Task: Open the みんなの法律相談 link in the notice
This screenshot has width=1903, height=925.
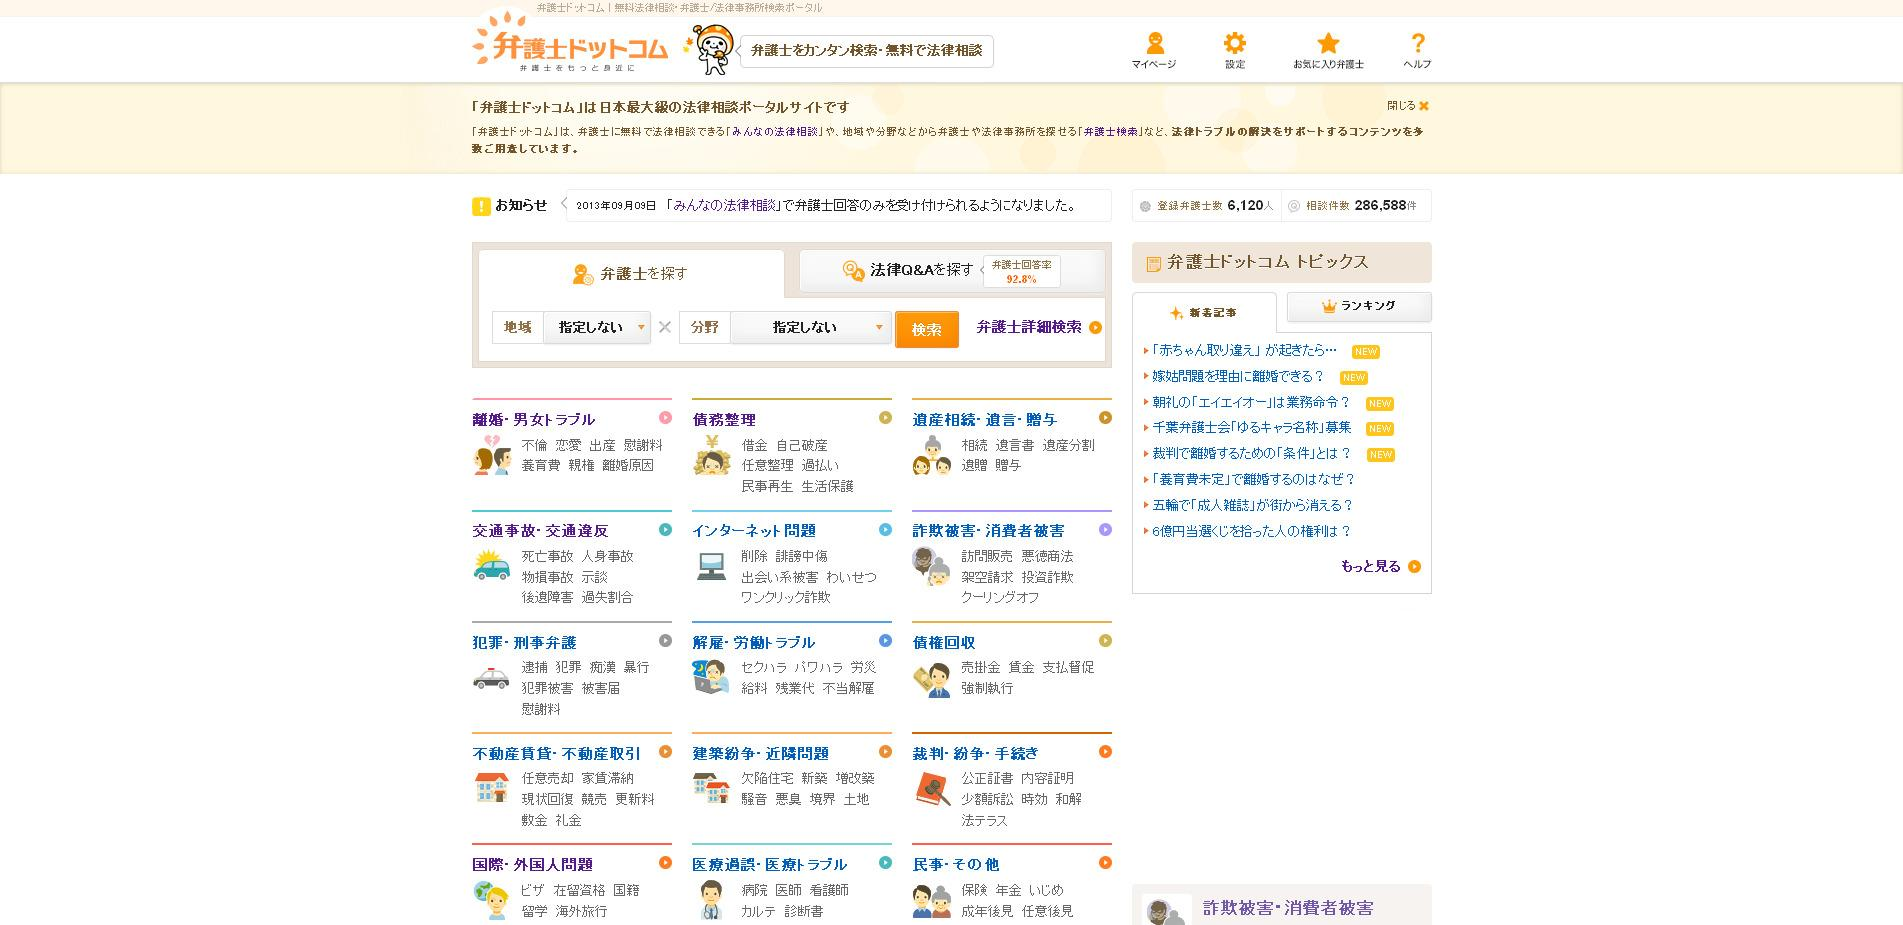Action: (724, 205)
